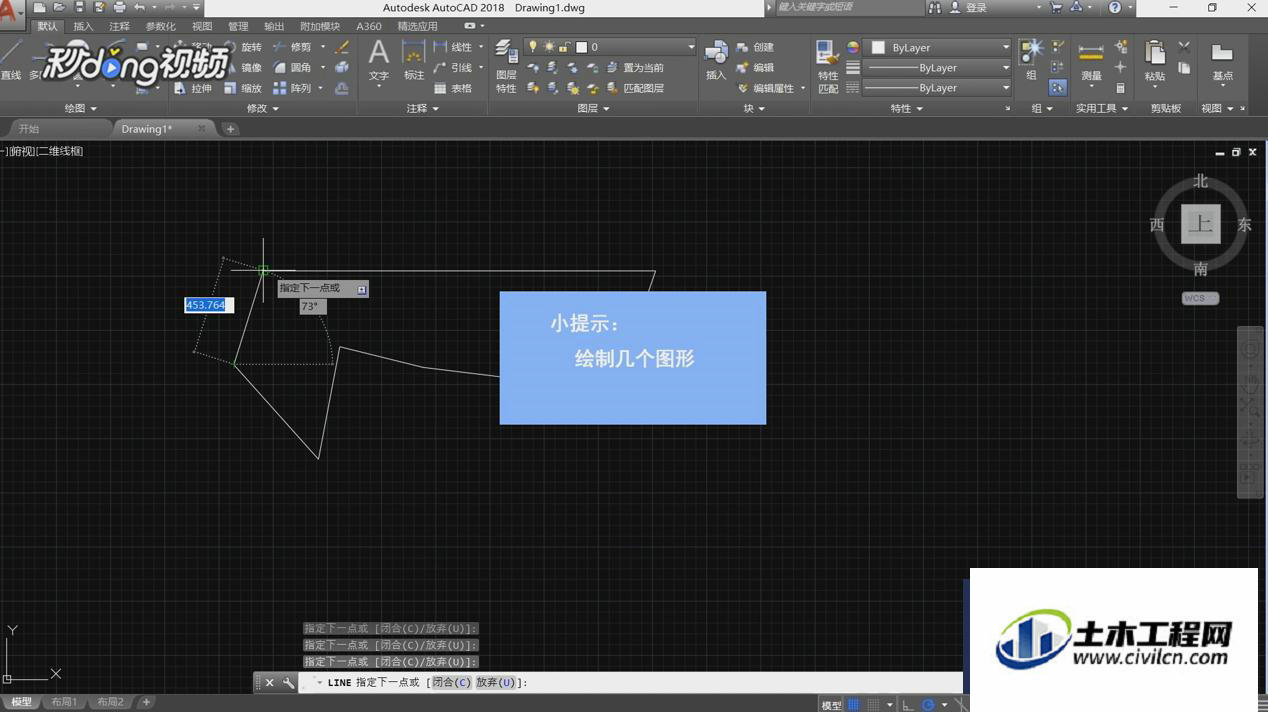The width and height of the screenshot is (1268, 712).
Task: Click the new drawing tab plus button
Action: click(x=230, y=129)
